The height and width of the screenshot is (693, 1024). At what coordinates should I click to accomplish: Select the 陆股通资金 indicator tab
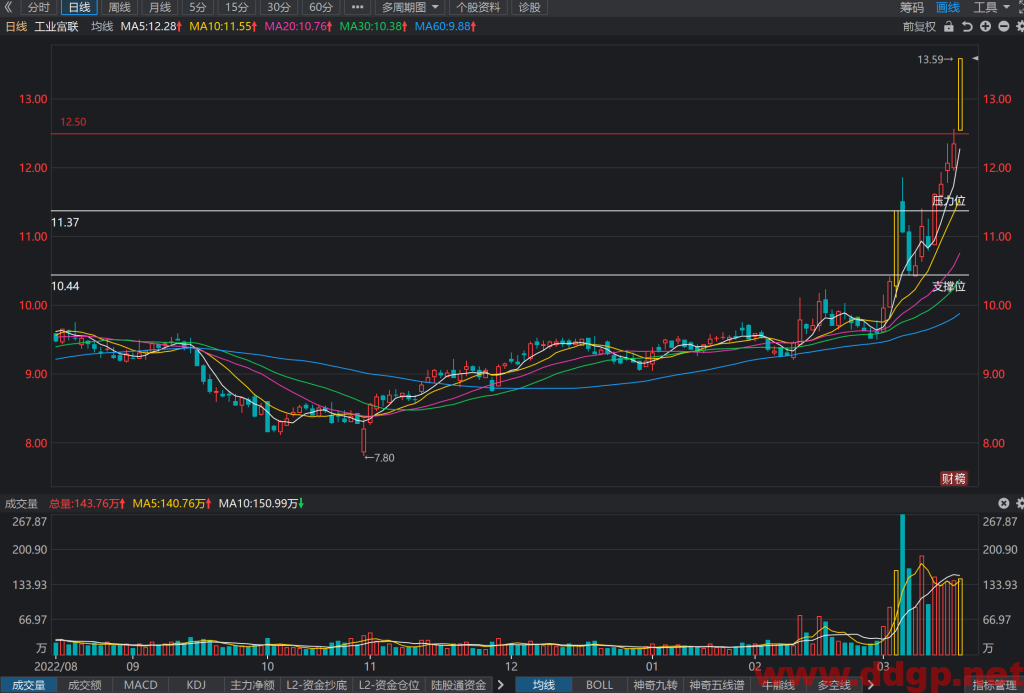click(x=458, y=685)
